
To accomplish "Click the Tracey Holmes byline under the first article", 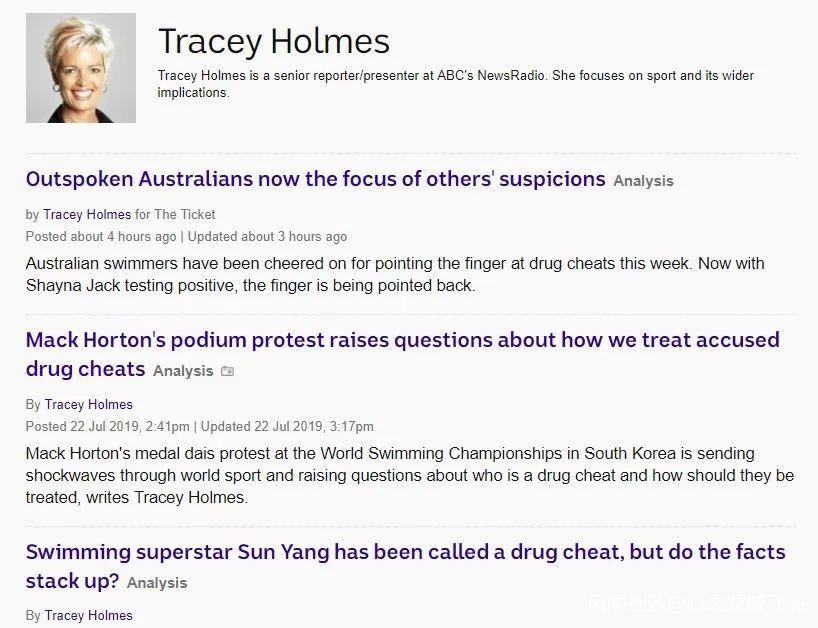I will (x=87, y=214).
